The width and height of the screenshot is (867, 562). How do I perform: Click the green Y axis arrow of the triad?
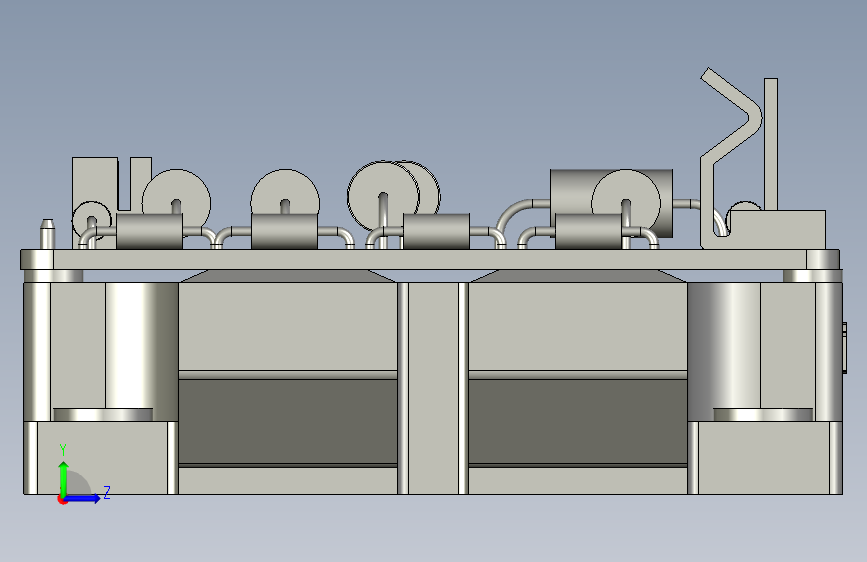(x=64, y=478)
